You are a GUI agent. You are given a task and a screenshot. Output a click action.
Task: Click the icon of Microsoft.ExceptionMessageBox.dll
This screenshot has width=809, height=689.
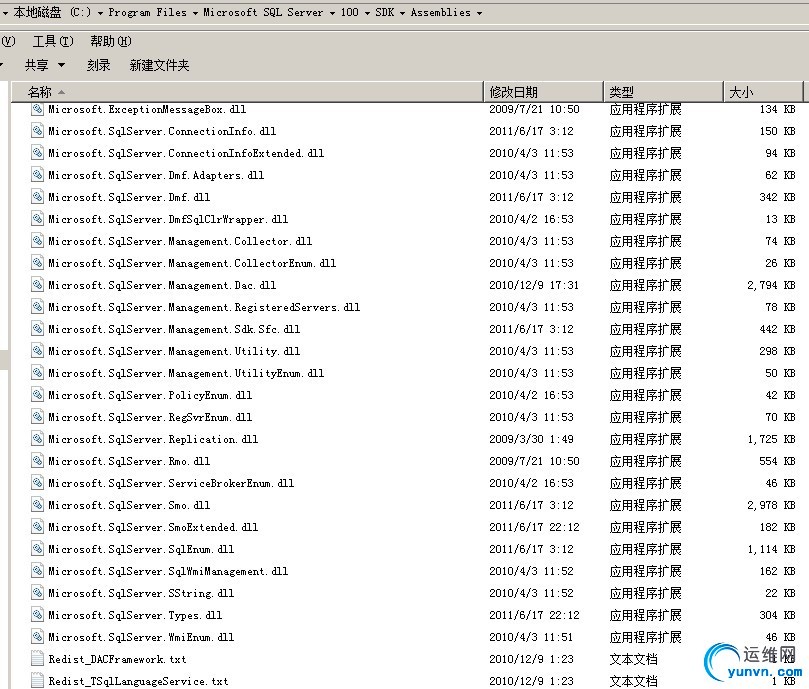(37, 109)
